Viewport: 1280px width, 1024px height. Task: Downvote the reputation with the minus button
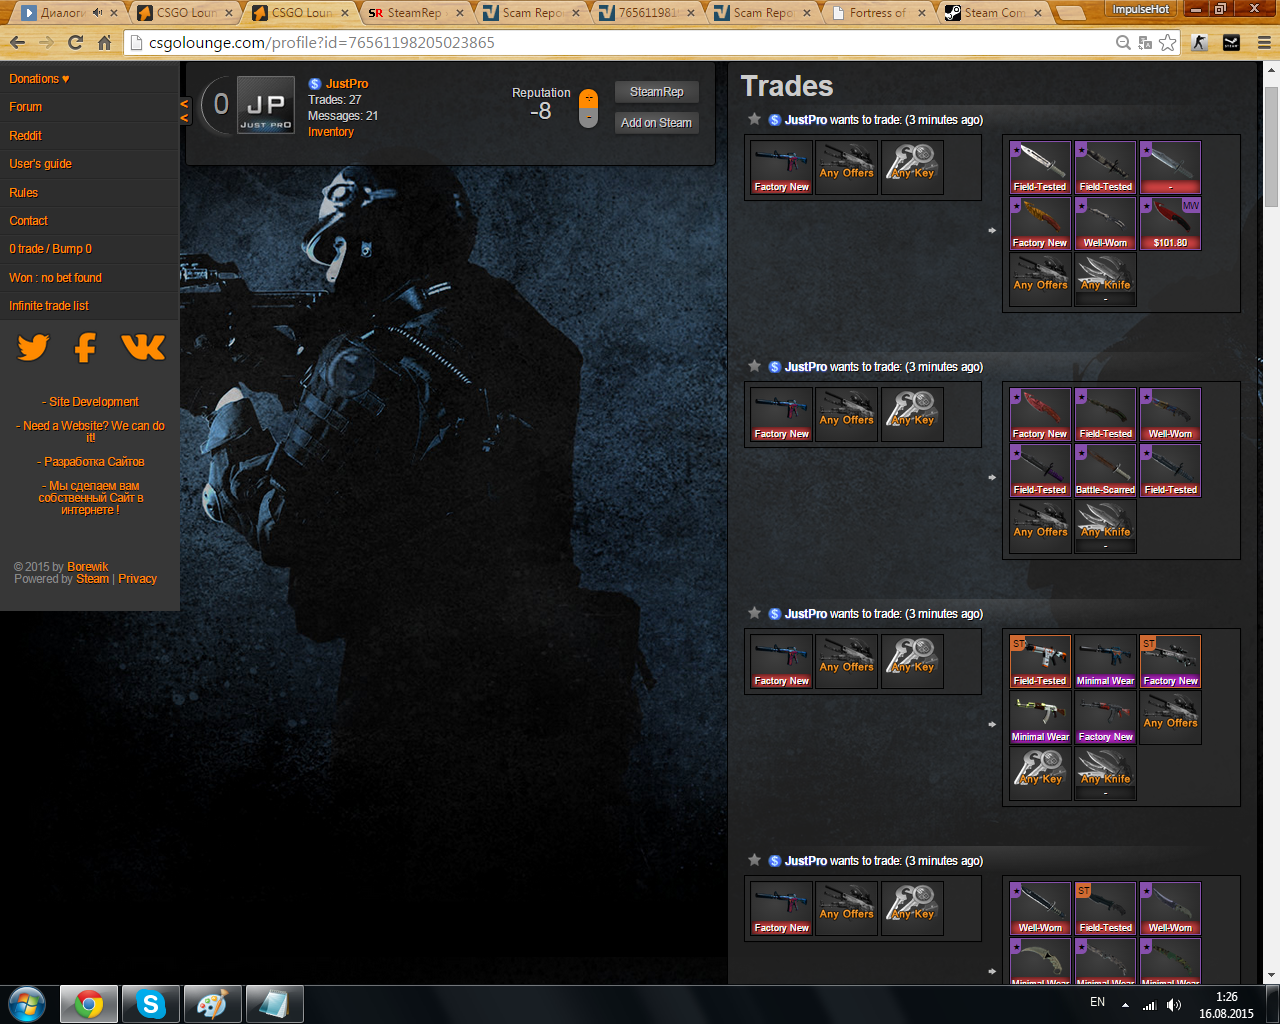pos(589,118)
